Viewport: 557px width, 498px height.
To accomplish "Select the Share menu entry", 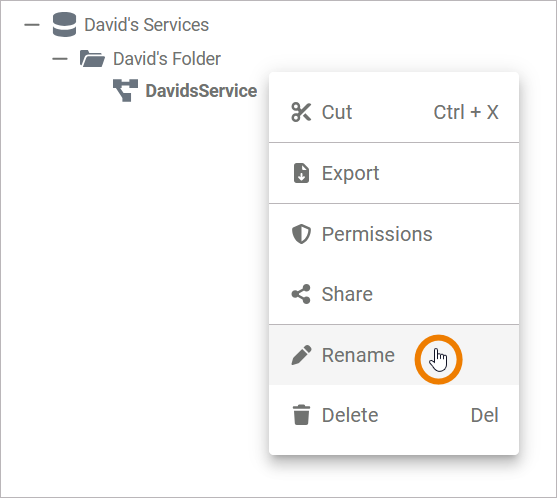I will coord(394,294).
